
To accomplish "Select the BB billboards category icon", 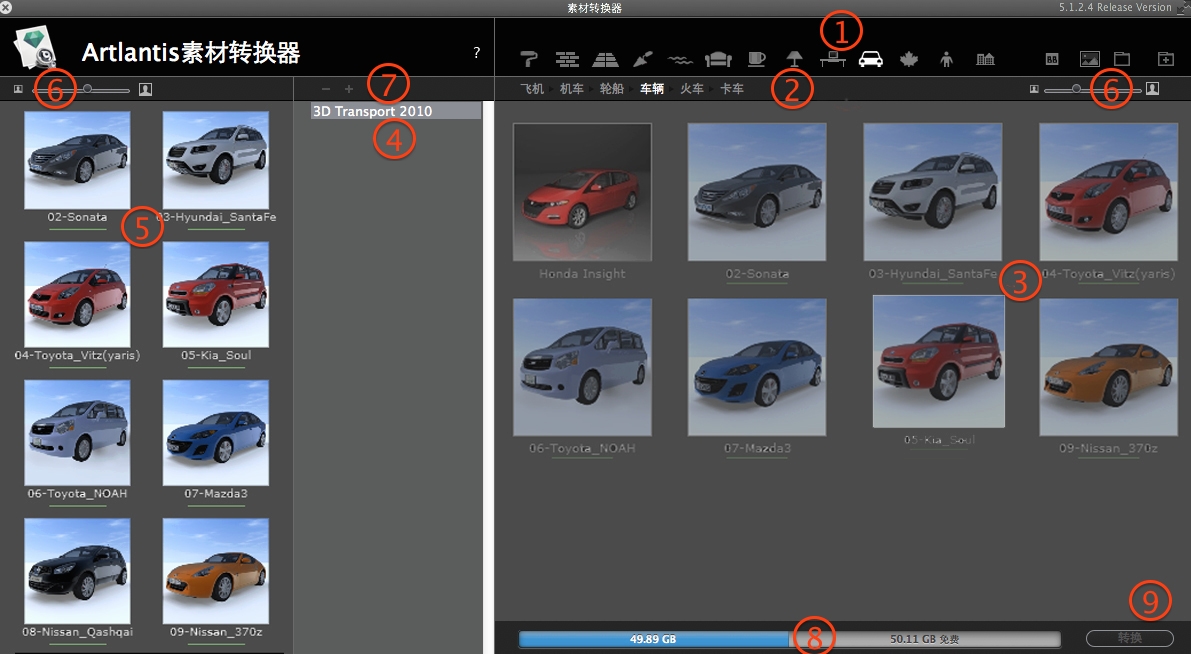I will [x=1052, y=59].
